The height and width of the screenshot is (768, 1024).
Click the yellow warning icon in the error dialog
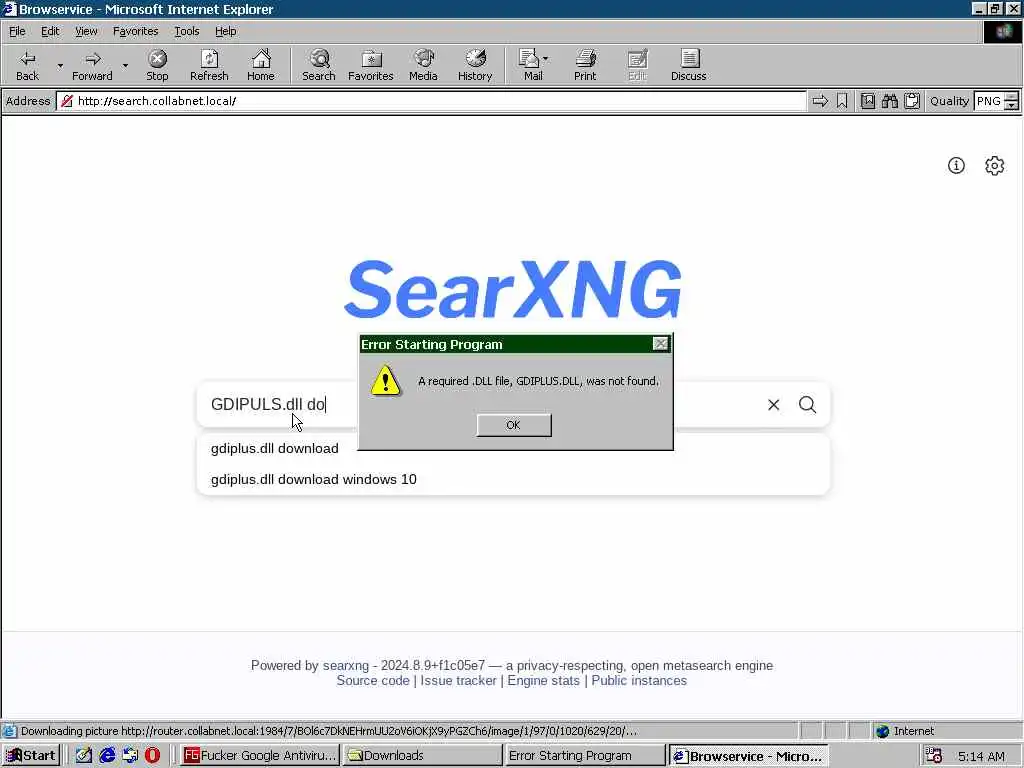click(385, 381)
